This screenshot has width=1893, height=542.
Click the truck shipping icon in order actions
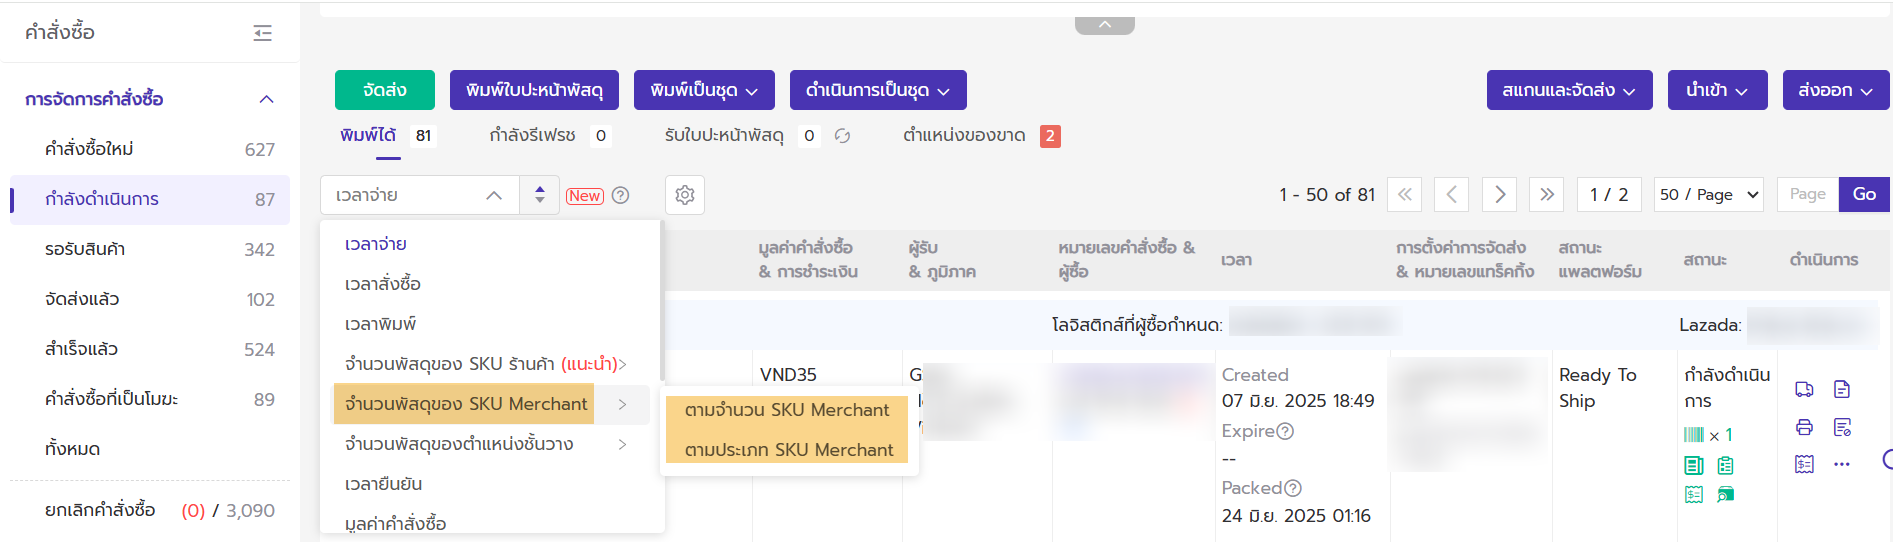pos(1804,389)
